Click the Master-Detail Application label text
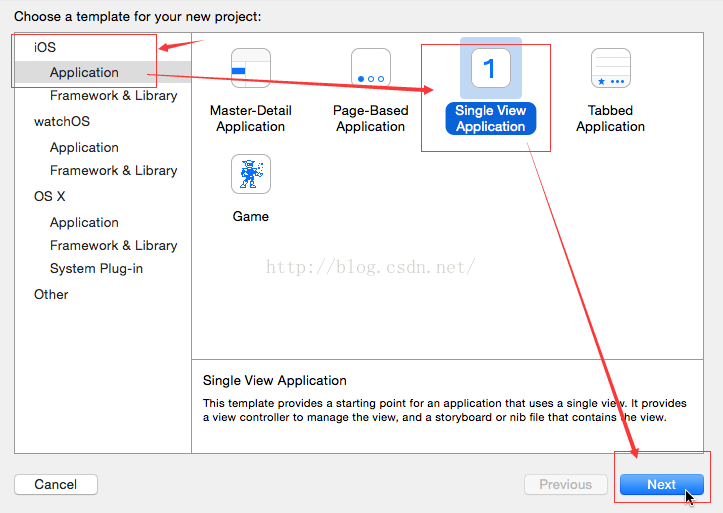The image size is (723, 513). click(x=250, y=118)
